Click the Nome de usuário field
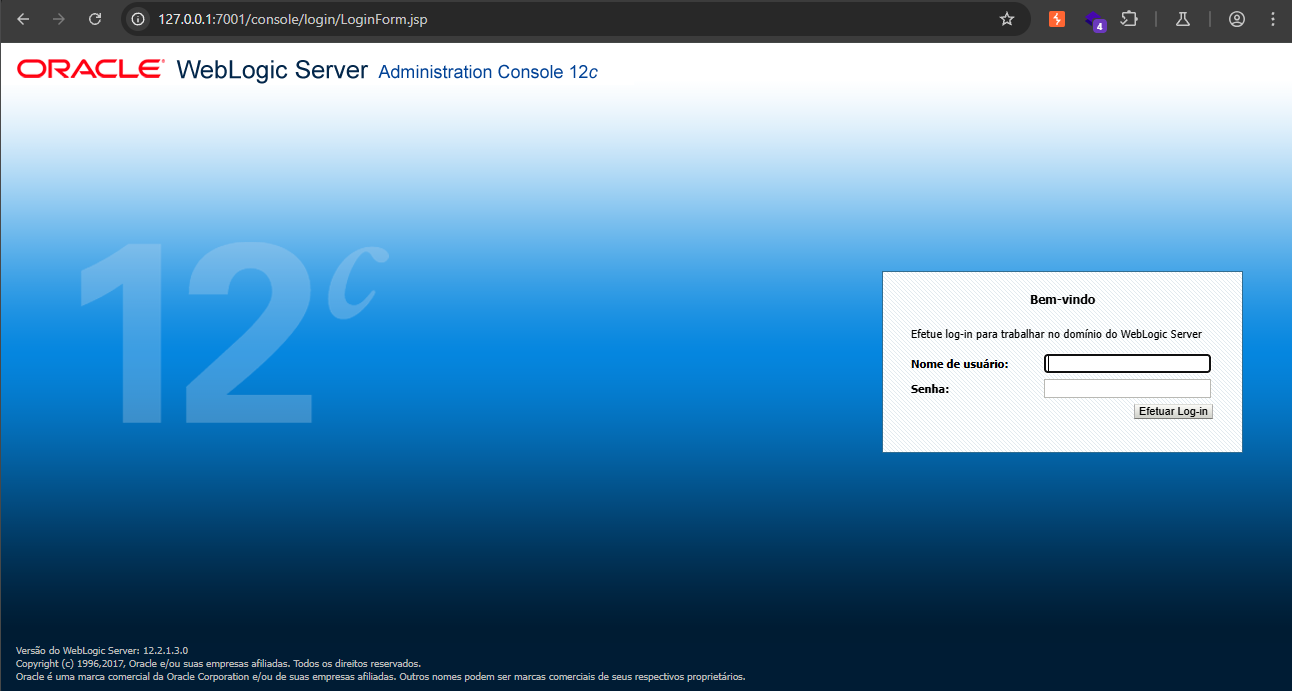Image resolution: width=1292 pixels, height=691 pixels. (1127, 364)
